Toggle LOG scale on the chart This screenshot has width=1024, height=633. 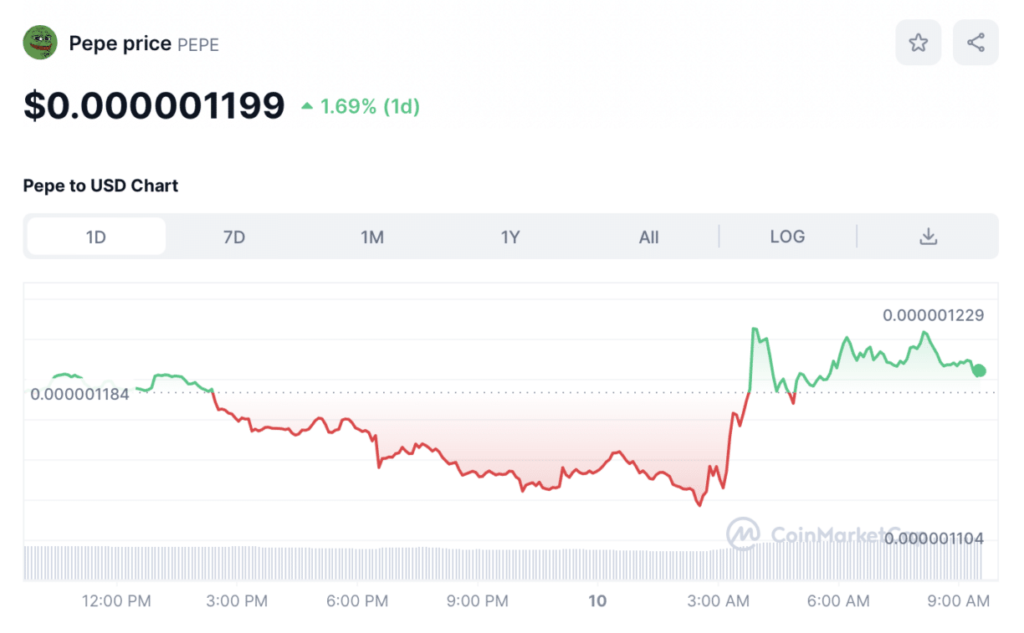tap(787, 237)
